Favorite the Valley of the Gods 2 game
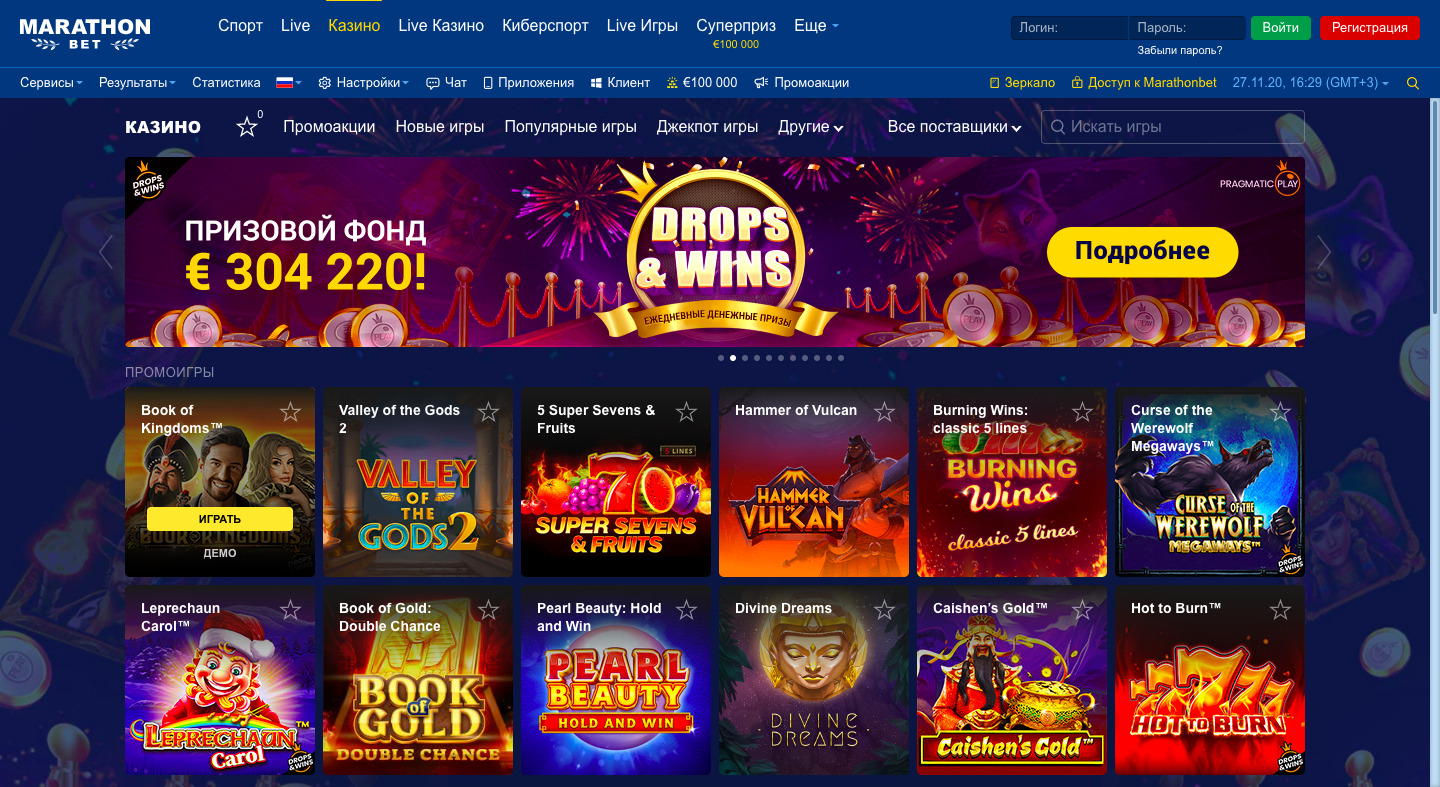The height and width of the screenshot is (787, 1440). (488, 412)
